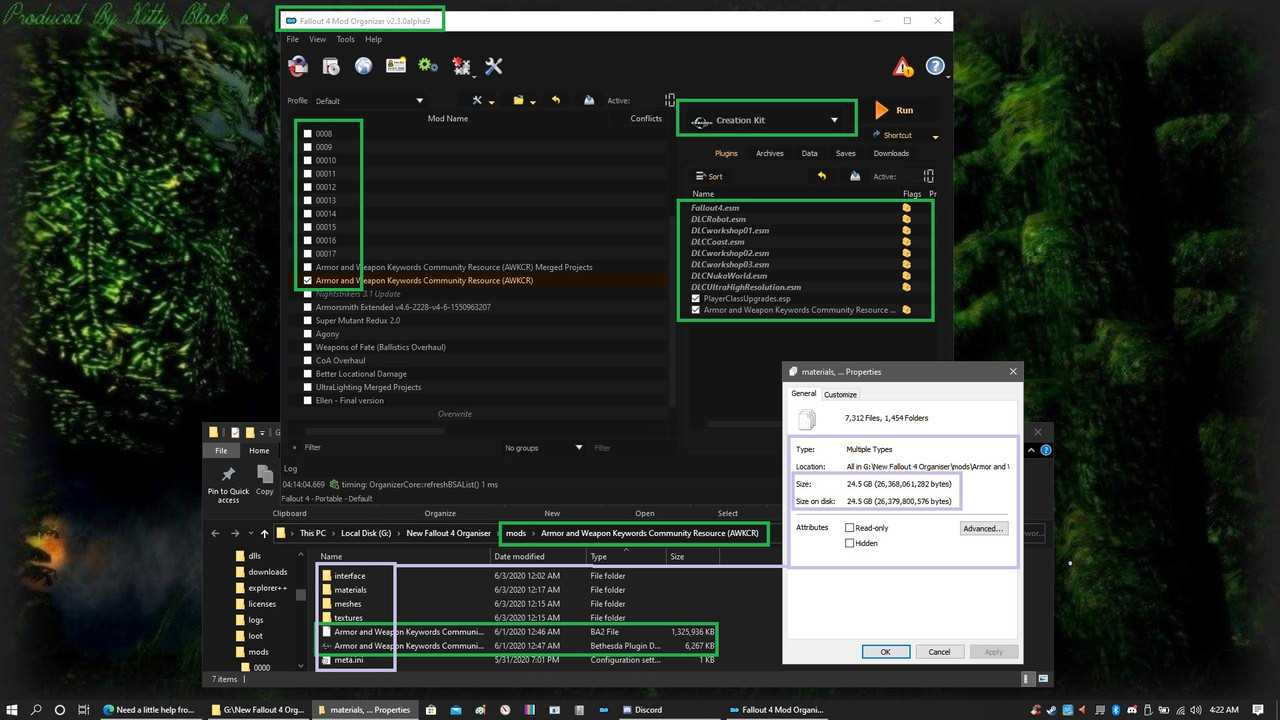The width and height of the screenshot is (1280, 720).
Task: Open settings wrench and screwdriver icon
Action: [493, 66]
